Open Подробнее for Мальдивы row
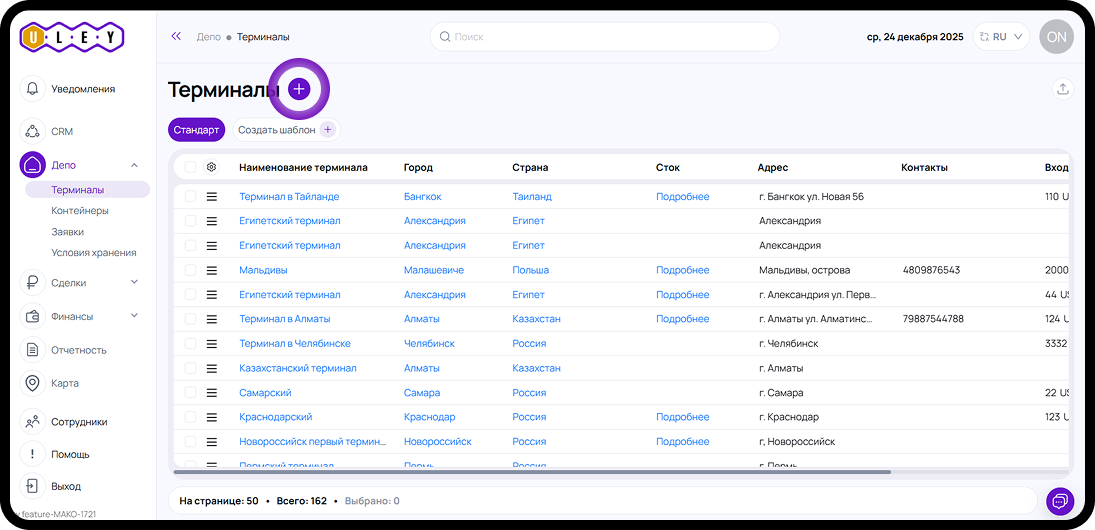This screenshot has height=530, width=1095. click(682, 270)
